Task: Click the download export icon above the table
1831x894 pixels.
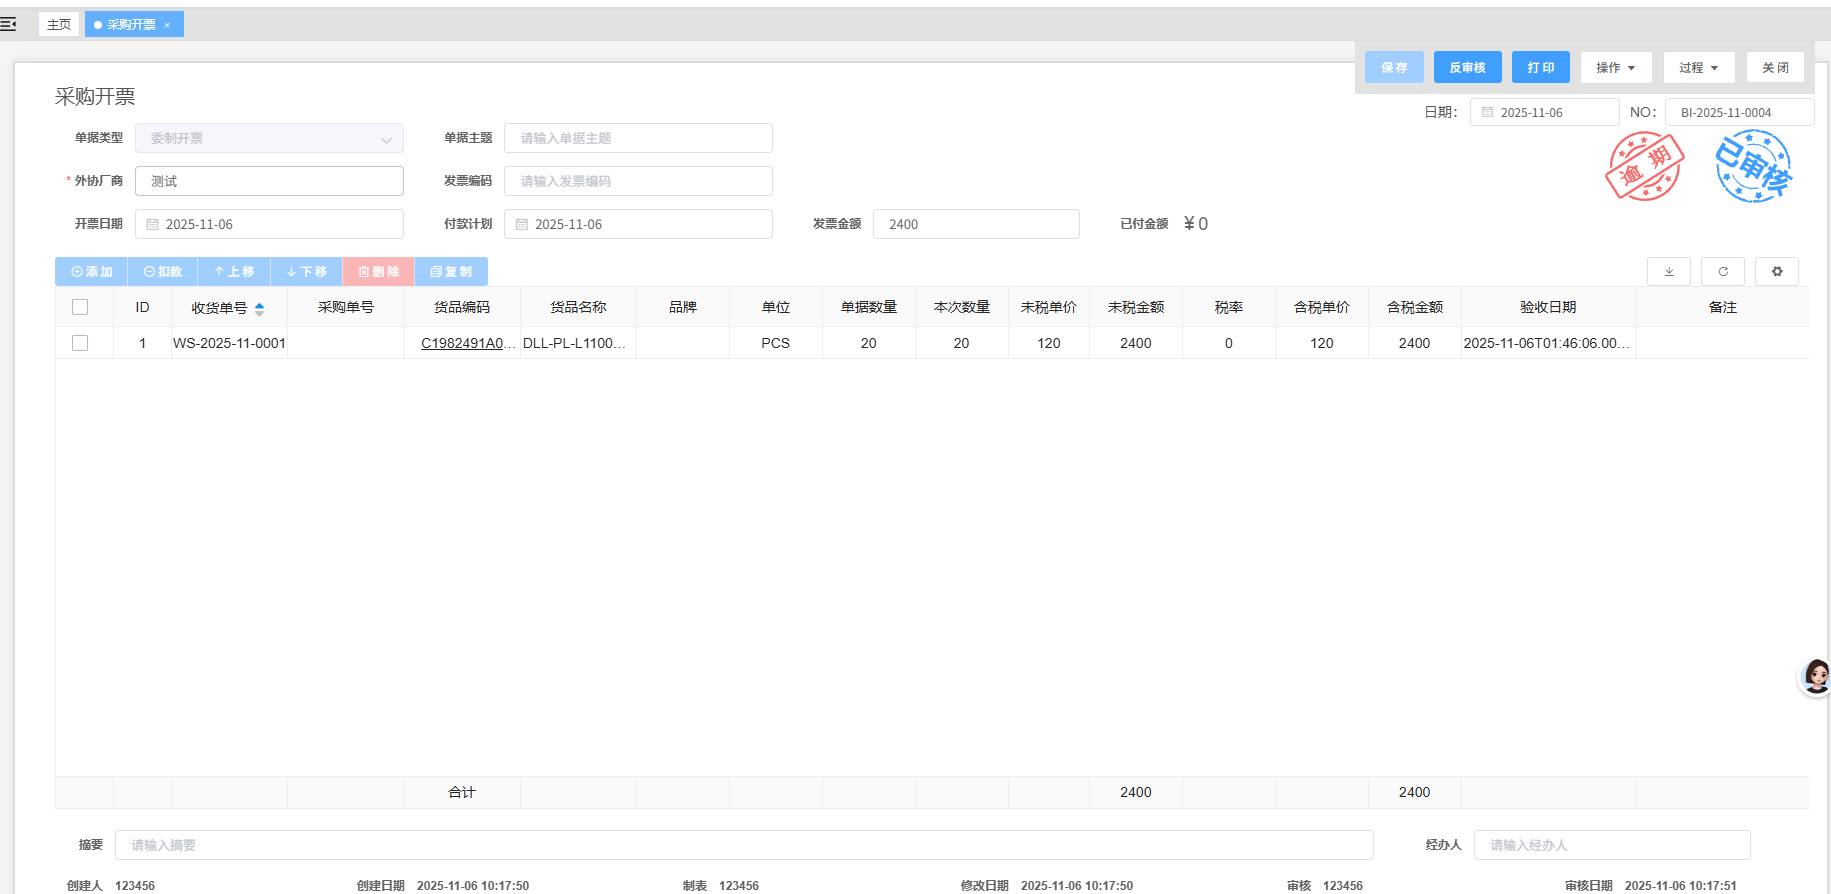Action: (x=1668, y=272)
